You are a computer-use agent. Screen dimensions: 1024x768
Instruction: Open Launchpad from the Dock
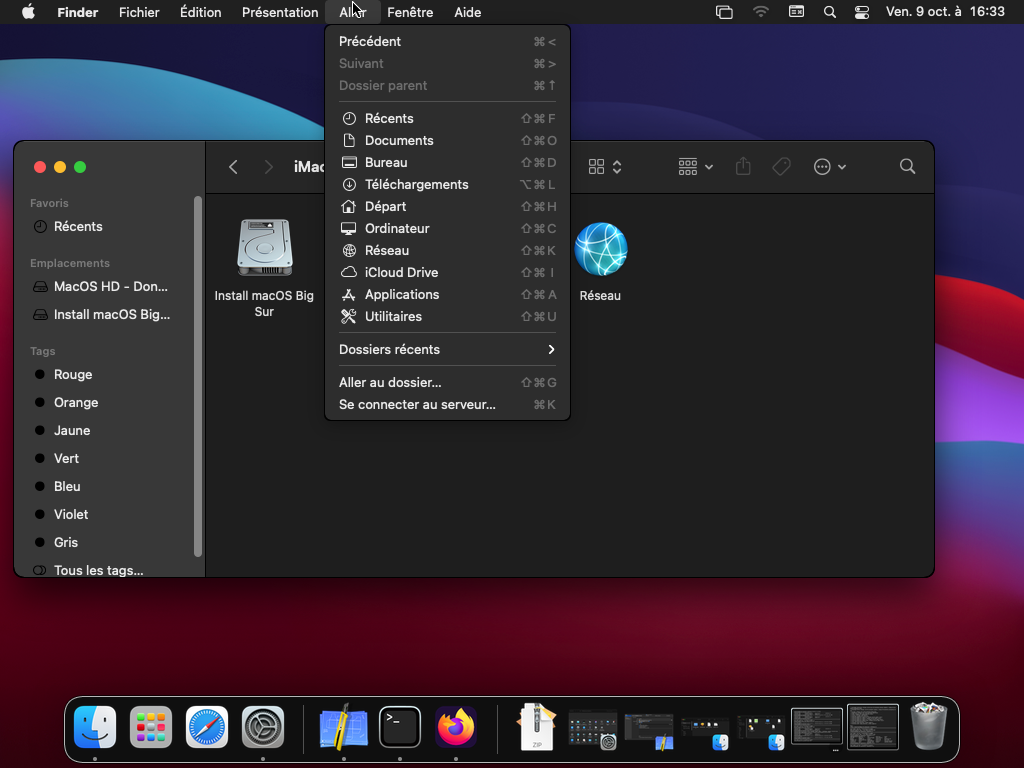click(151, 727)
